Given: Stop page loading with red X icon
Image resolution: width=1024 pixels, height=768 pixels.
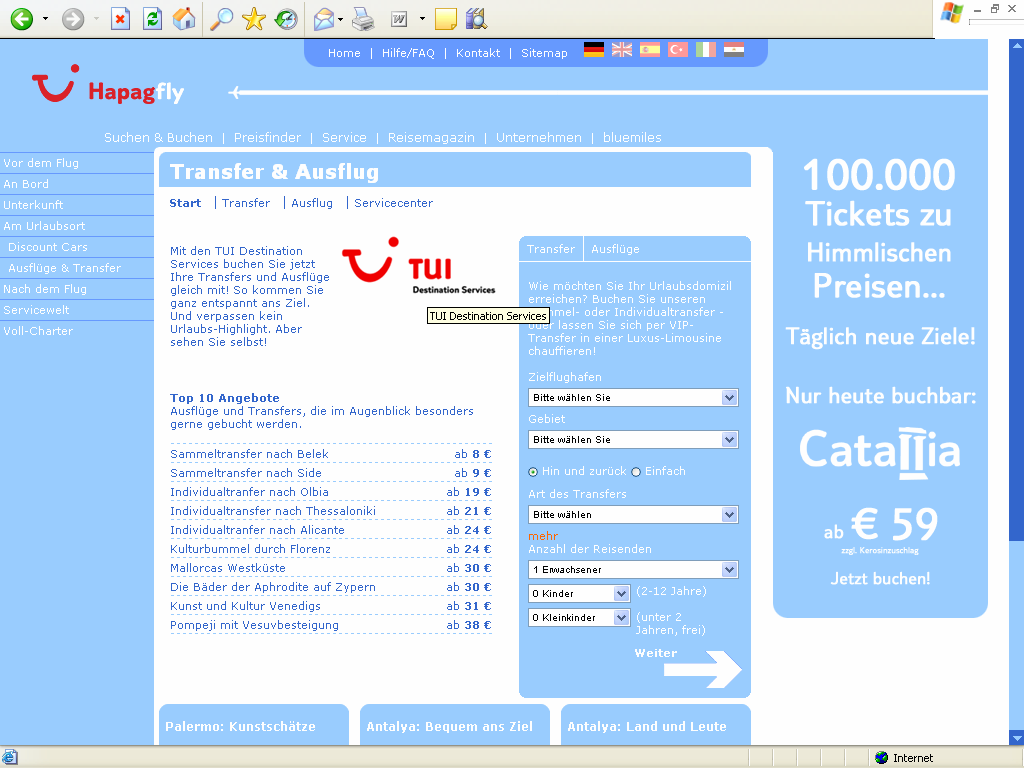Looking at the screenshot, I should click(x=120, y=19).
